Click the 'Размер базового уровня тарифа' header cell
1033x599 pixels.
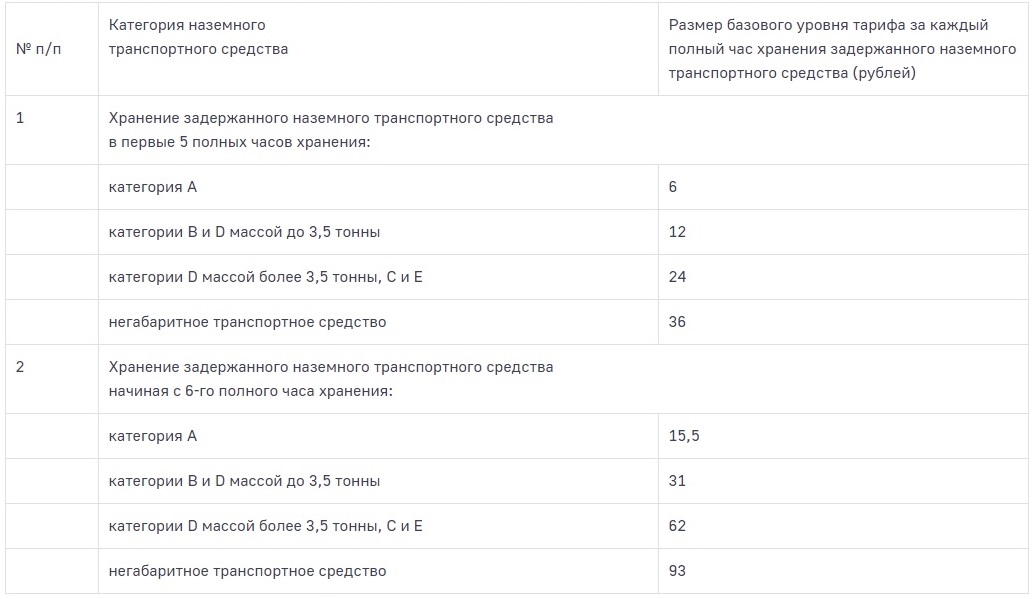click(843, 49)
